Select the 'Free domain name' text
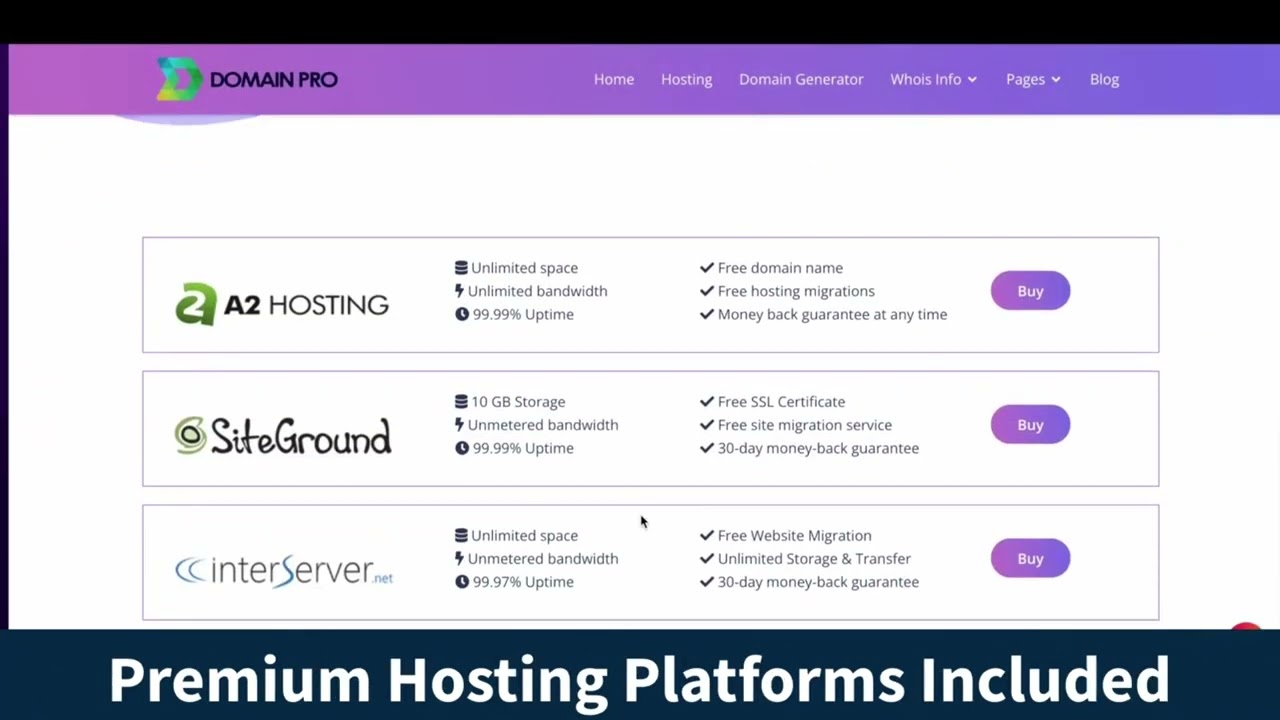 pos(780,268)
